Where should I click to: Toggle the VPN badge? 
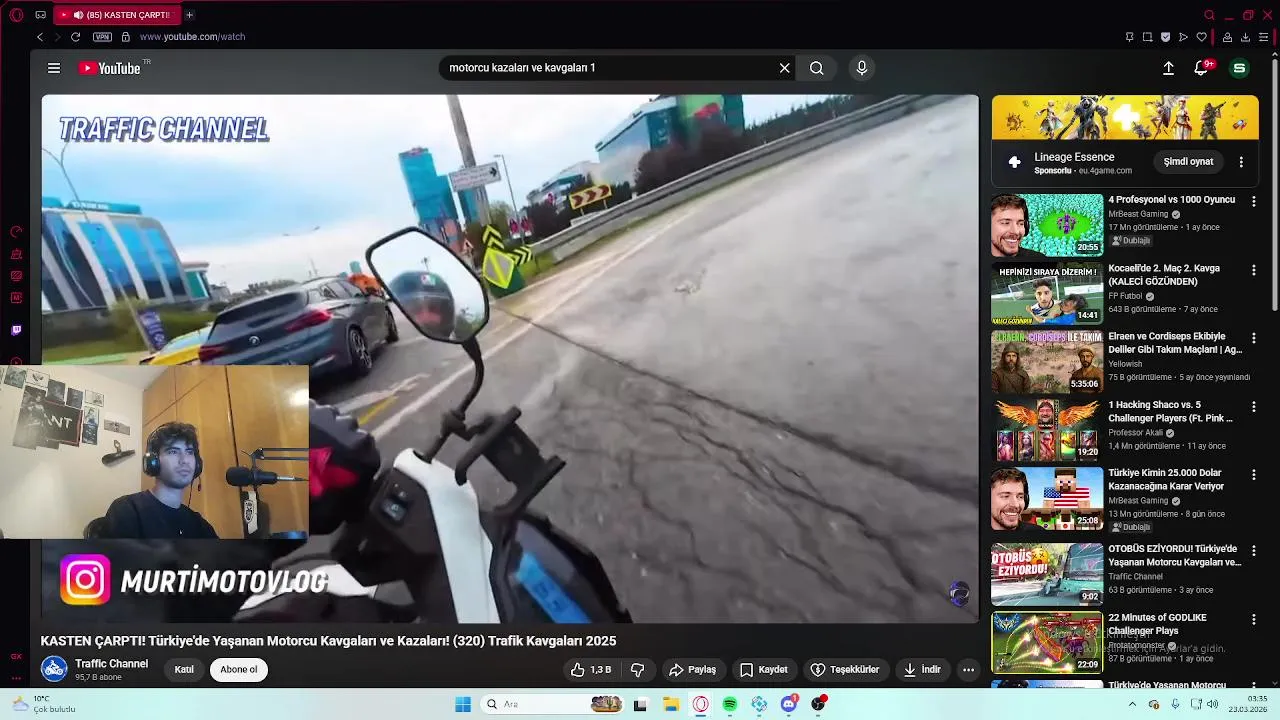click(x=102, y=37)
